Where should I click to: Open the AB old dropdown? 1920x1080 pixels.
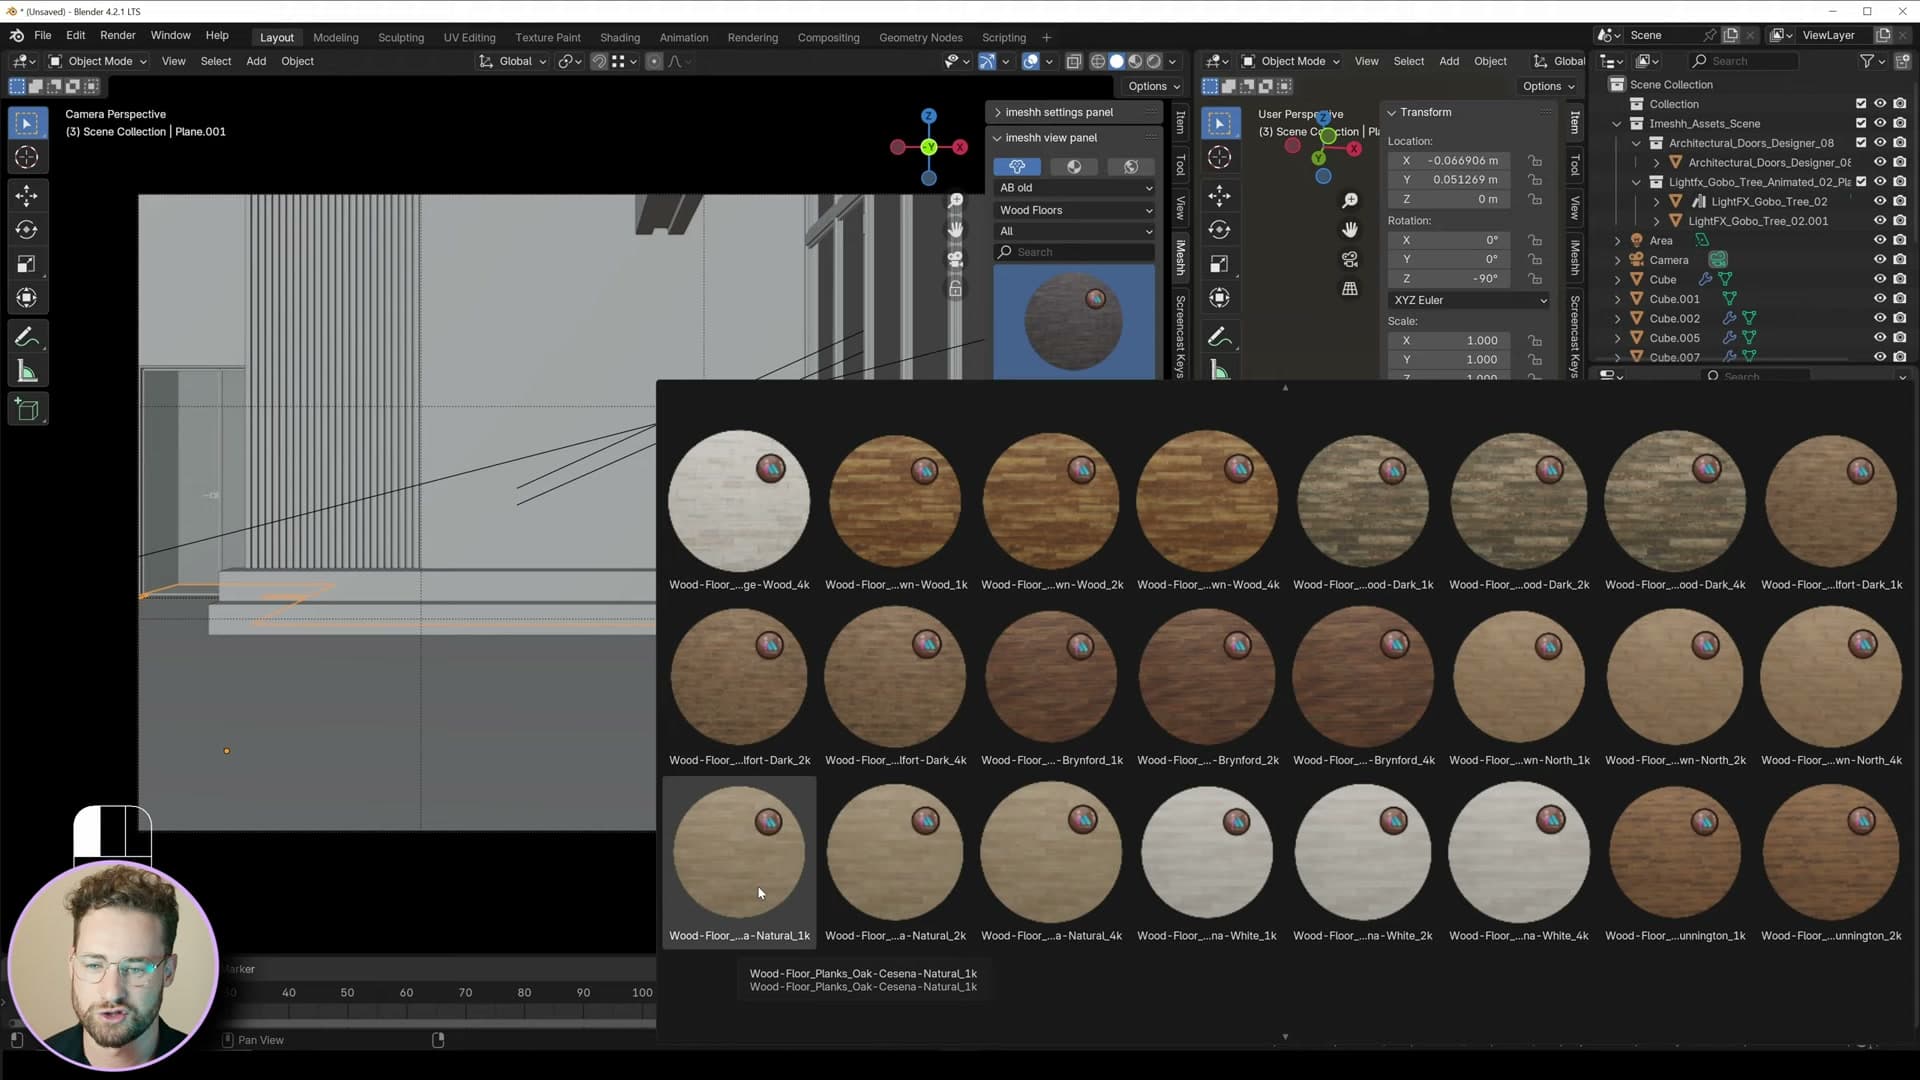pyautogui.click(x=1075, y=188)
